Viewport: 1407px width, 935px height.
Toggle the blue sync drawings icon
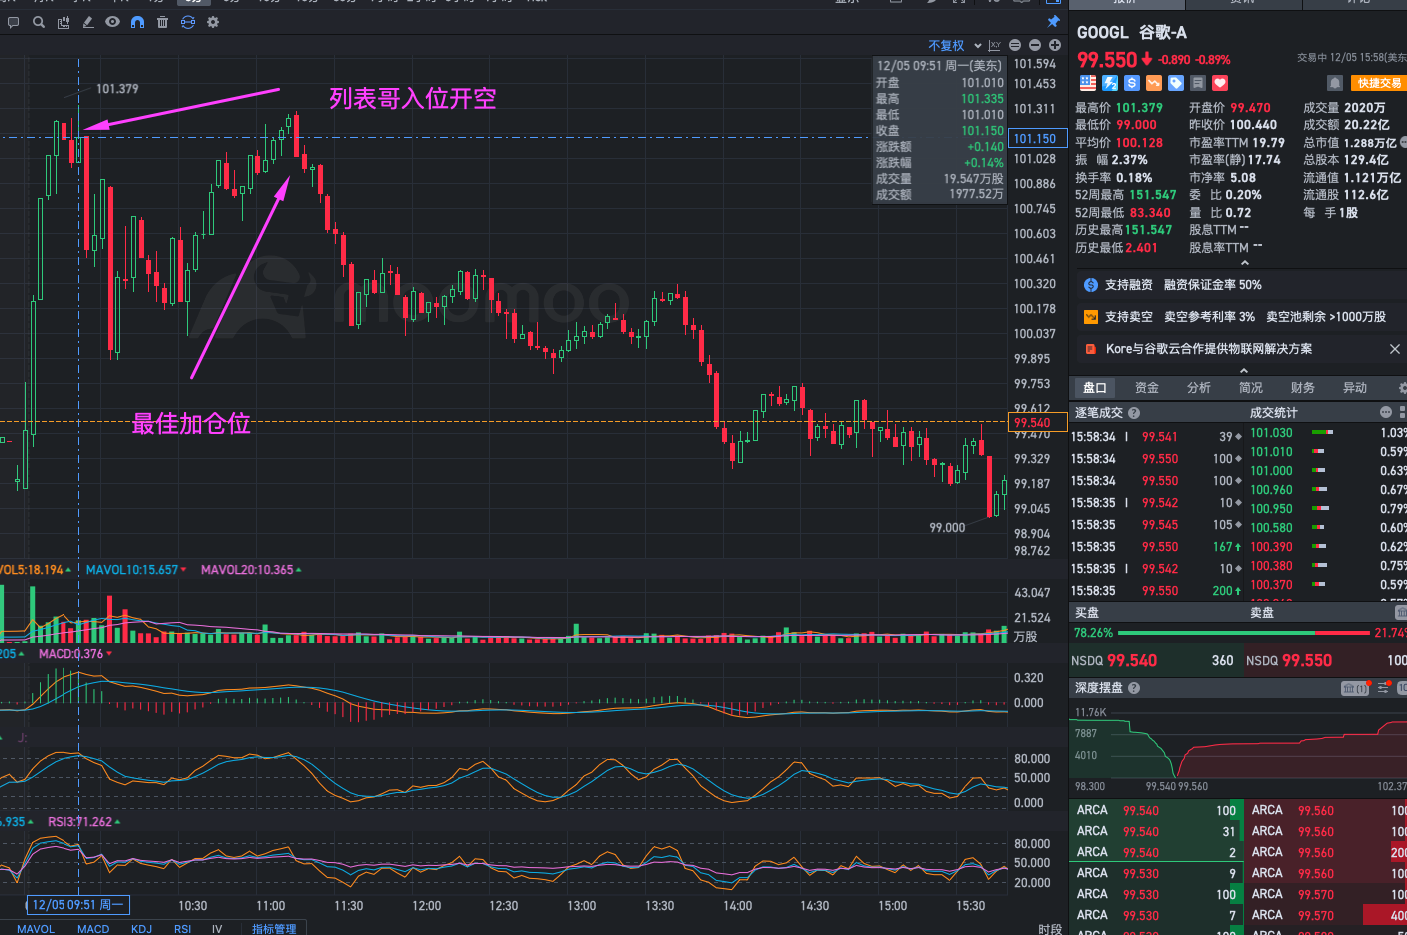(188, 22)
